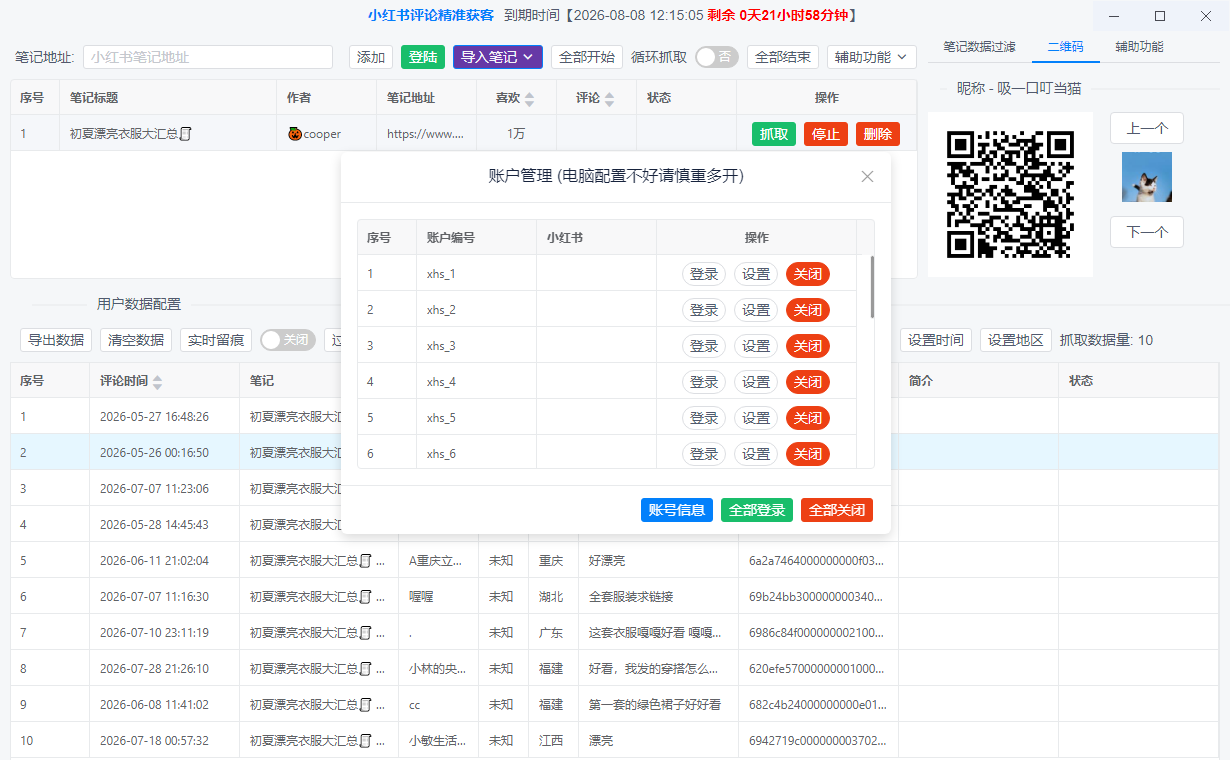Click cooper author avatar icon
This screenshot has width=1230, height=760.
pyautogui.click(x=295, y=134)
